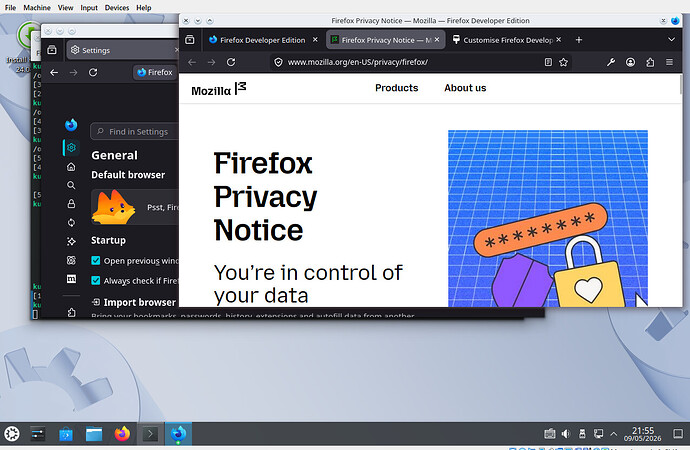The height and width of the screenshot is (450, 690).
Task: Go forward in the Privacy Notice window
Action: pos(211,62)
